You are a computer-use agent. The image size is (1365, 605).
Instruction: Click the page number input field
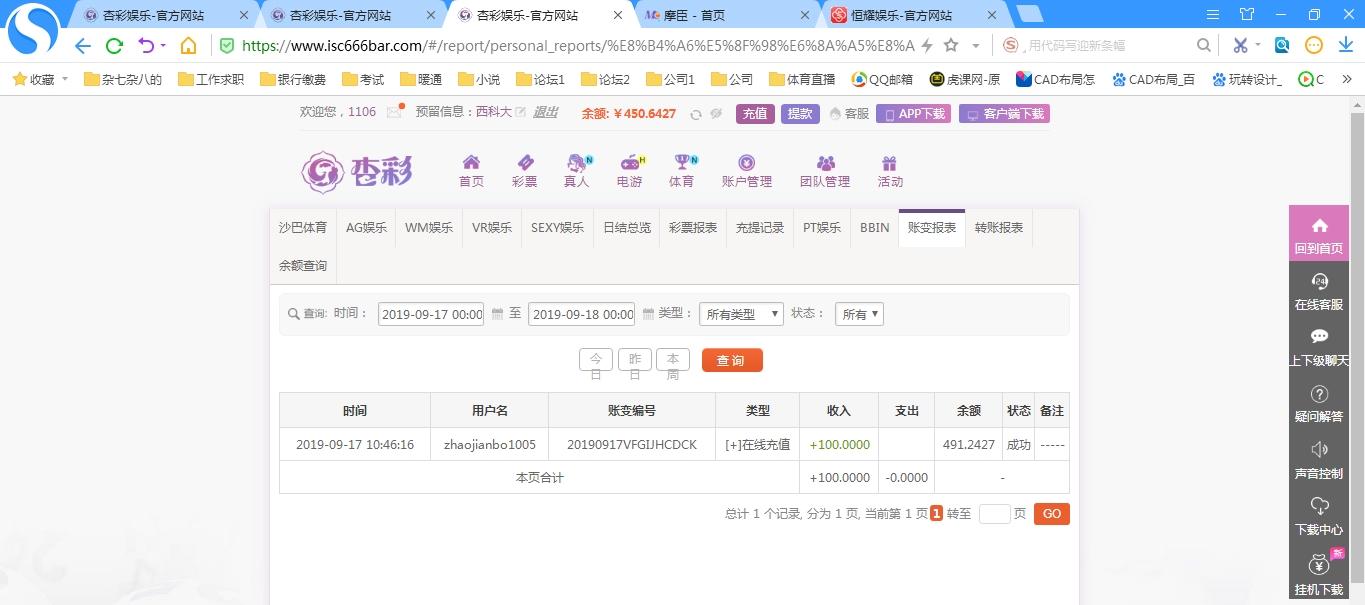(x=994, y=514)
